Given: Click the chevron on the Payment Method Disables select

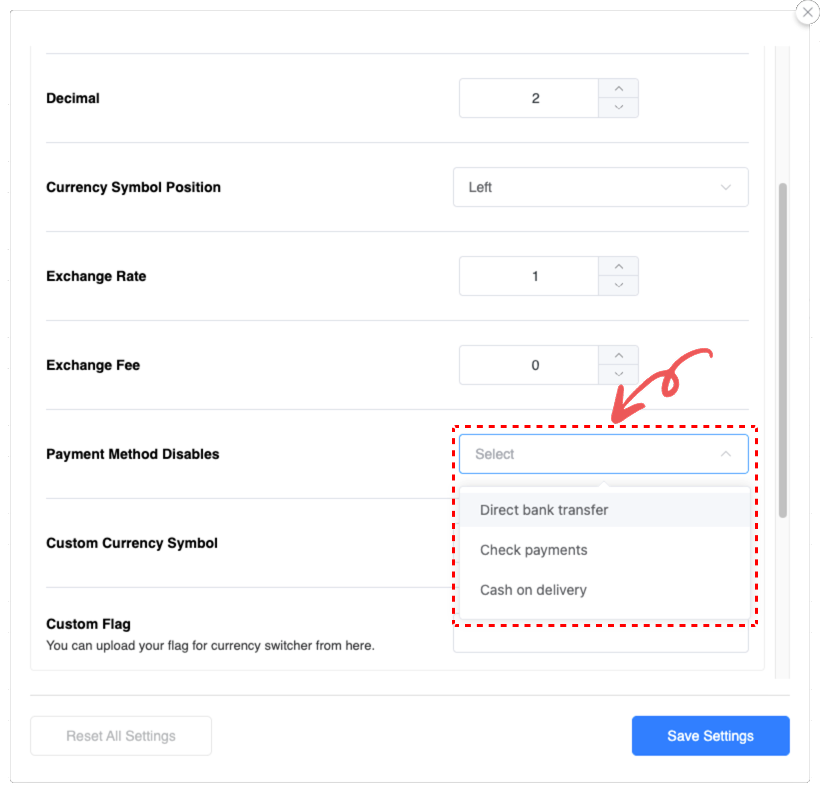Looking at the screenshot, I should click(728, 453).
